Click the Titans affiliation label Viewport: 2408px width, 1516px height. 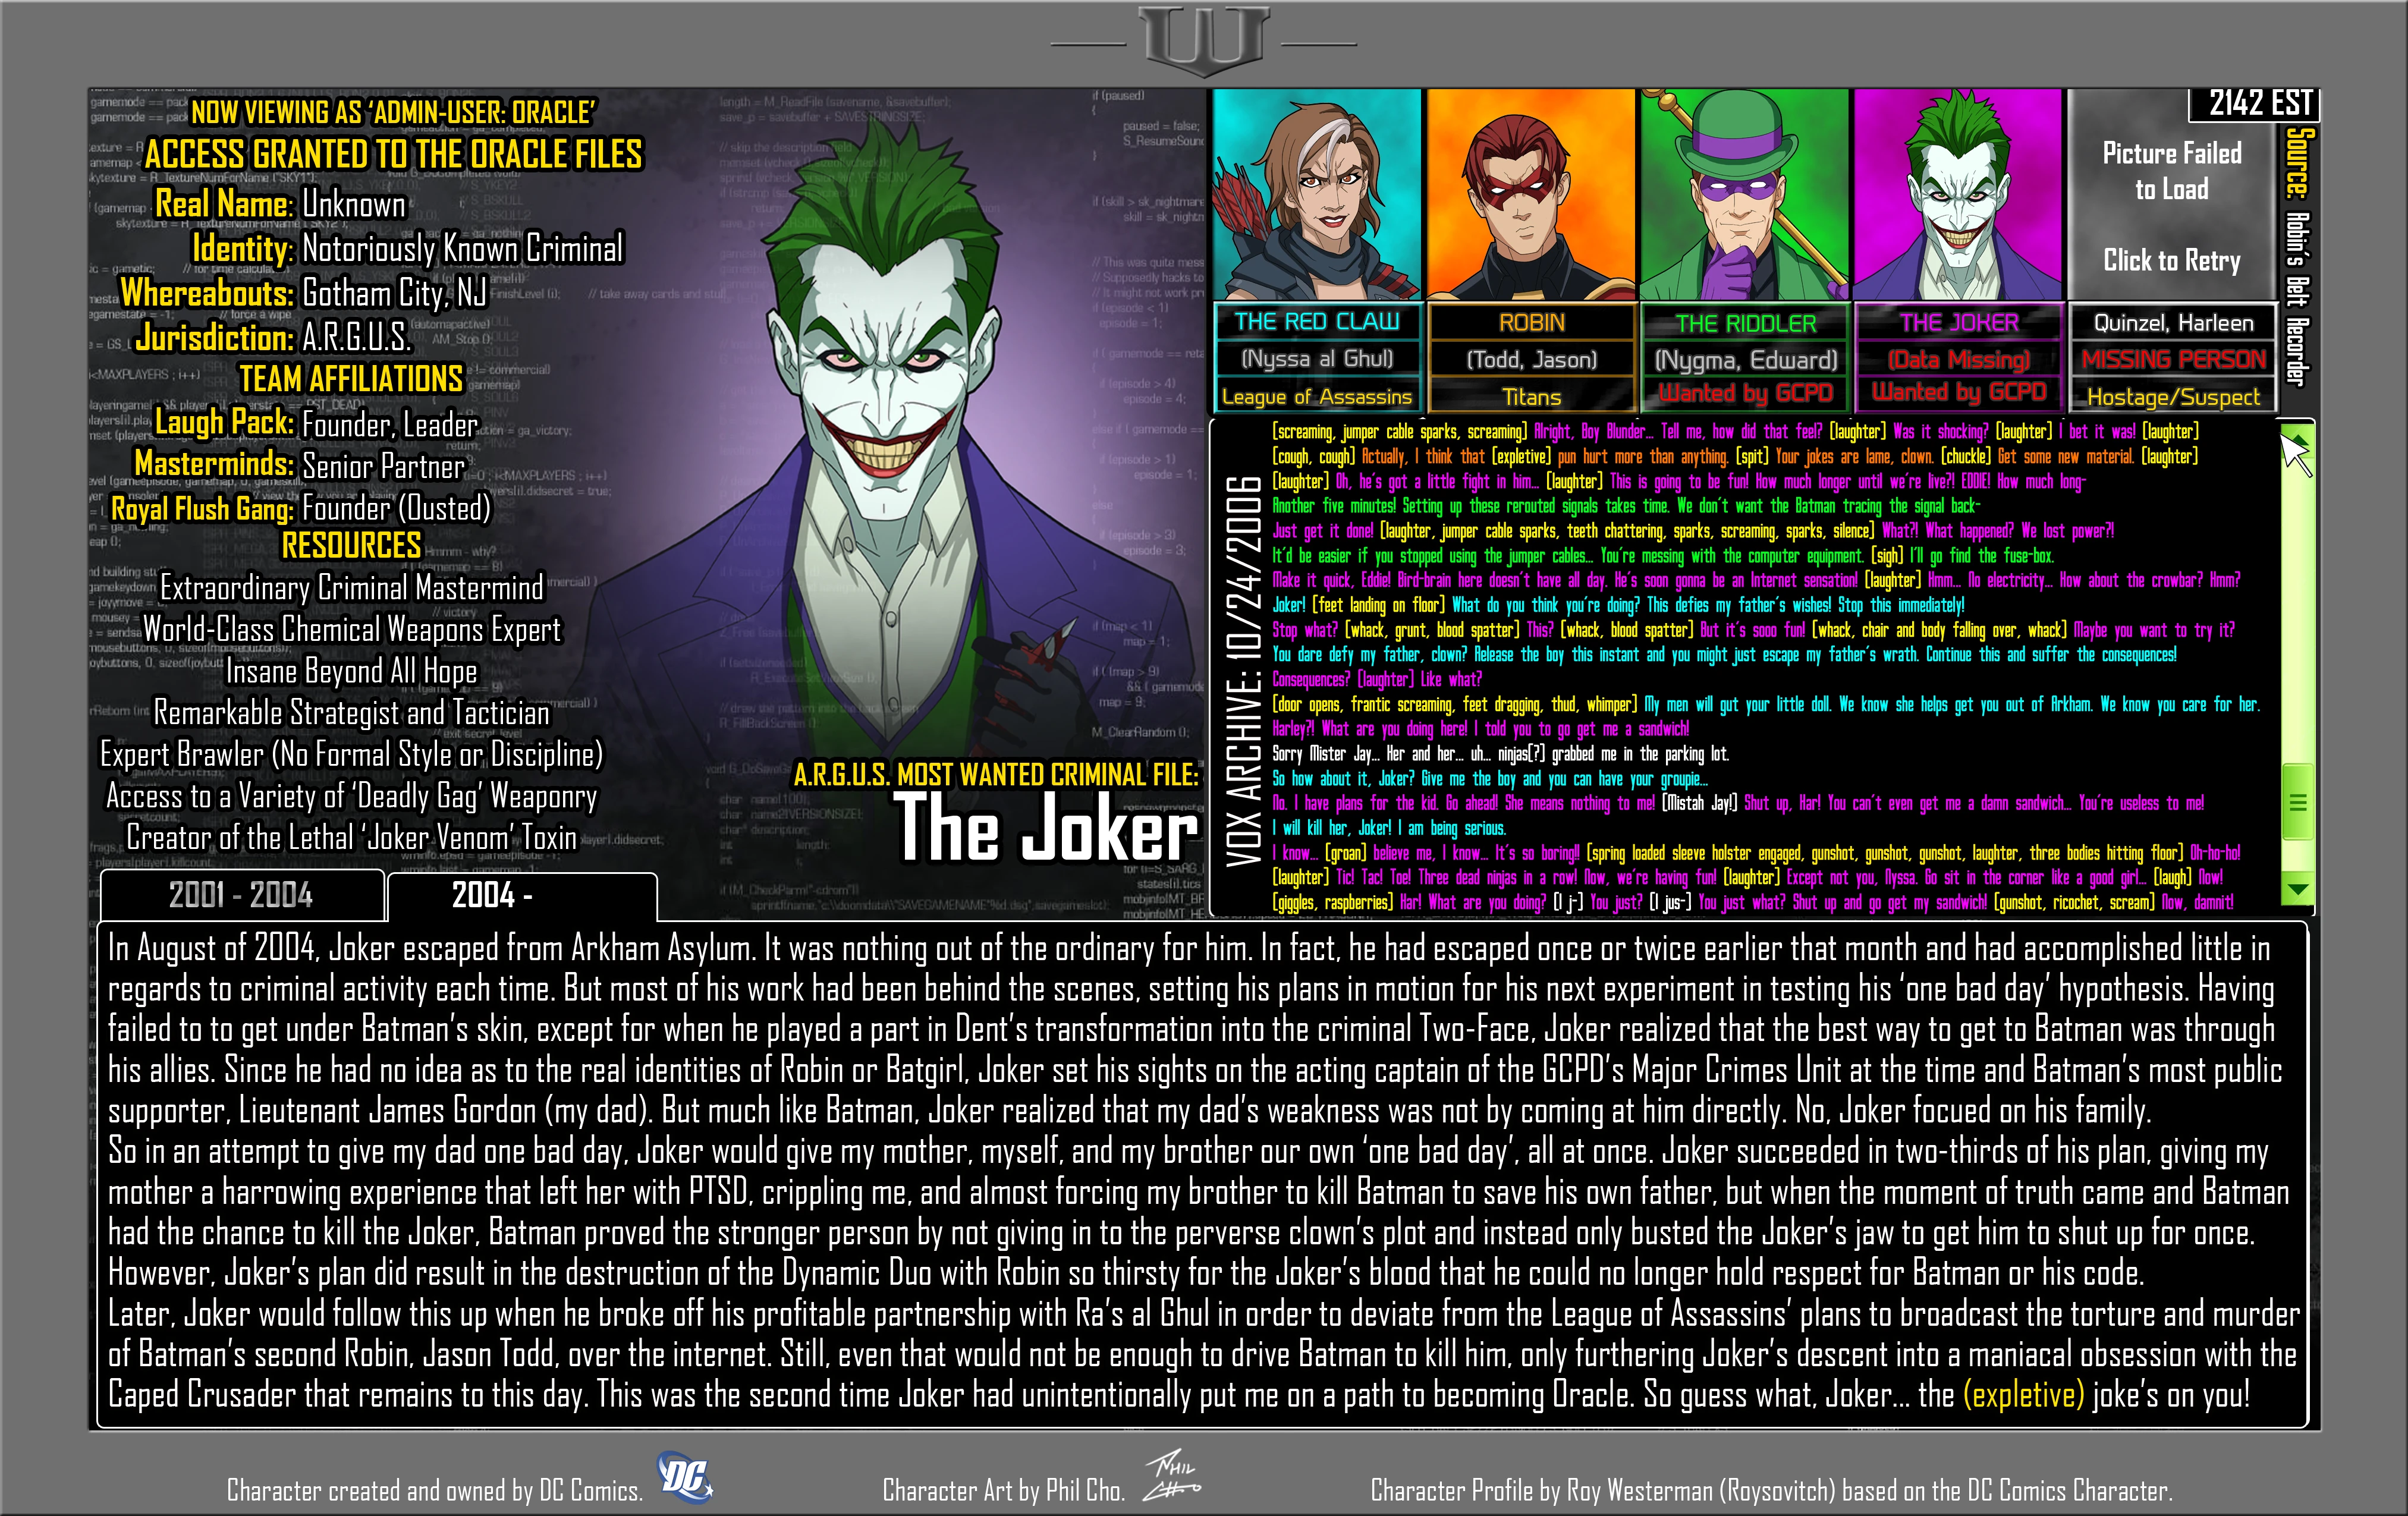pyautogui.click(x=1531, y=397)
